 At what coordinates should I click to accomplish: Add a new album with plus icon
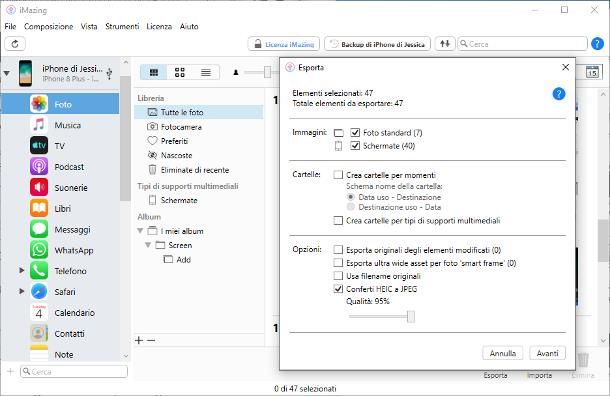click(139, 340)
